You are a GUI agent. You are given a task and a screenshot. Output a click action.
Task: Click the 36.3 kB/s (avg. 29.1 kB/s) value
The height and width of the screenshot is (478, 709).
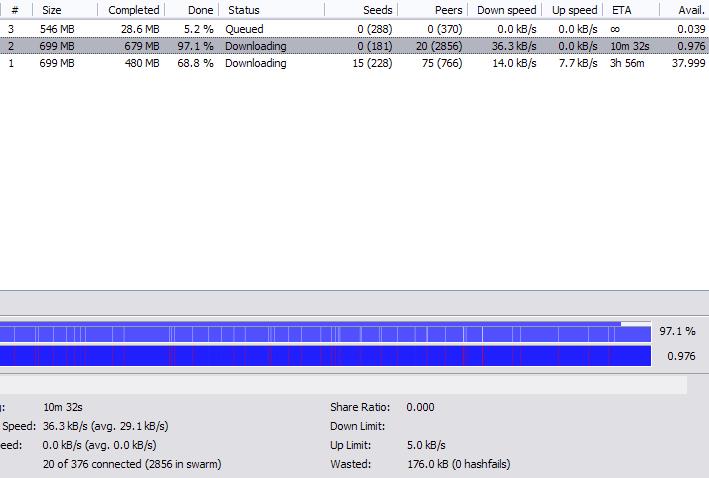(105, 426)
